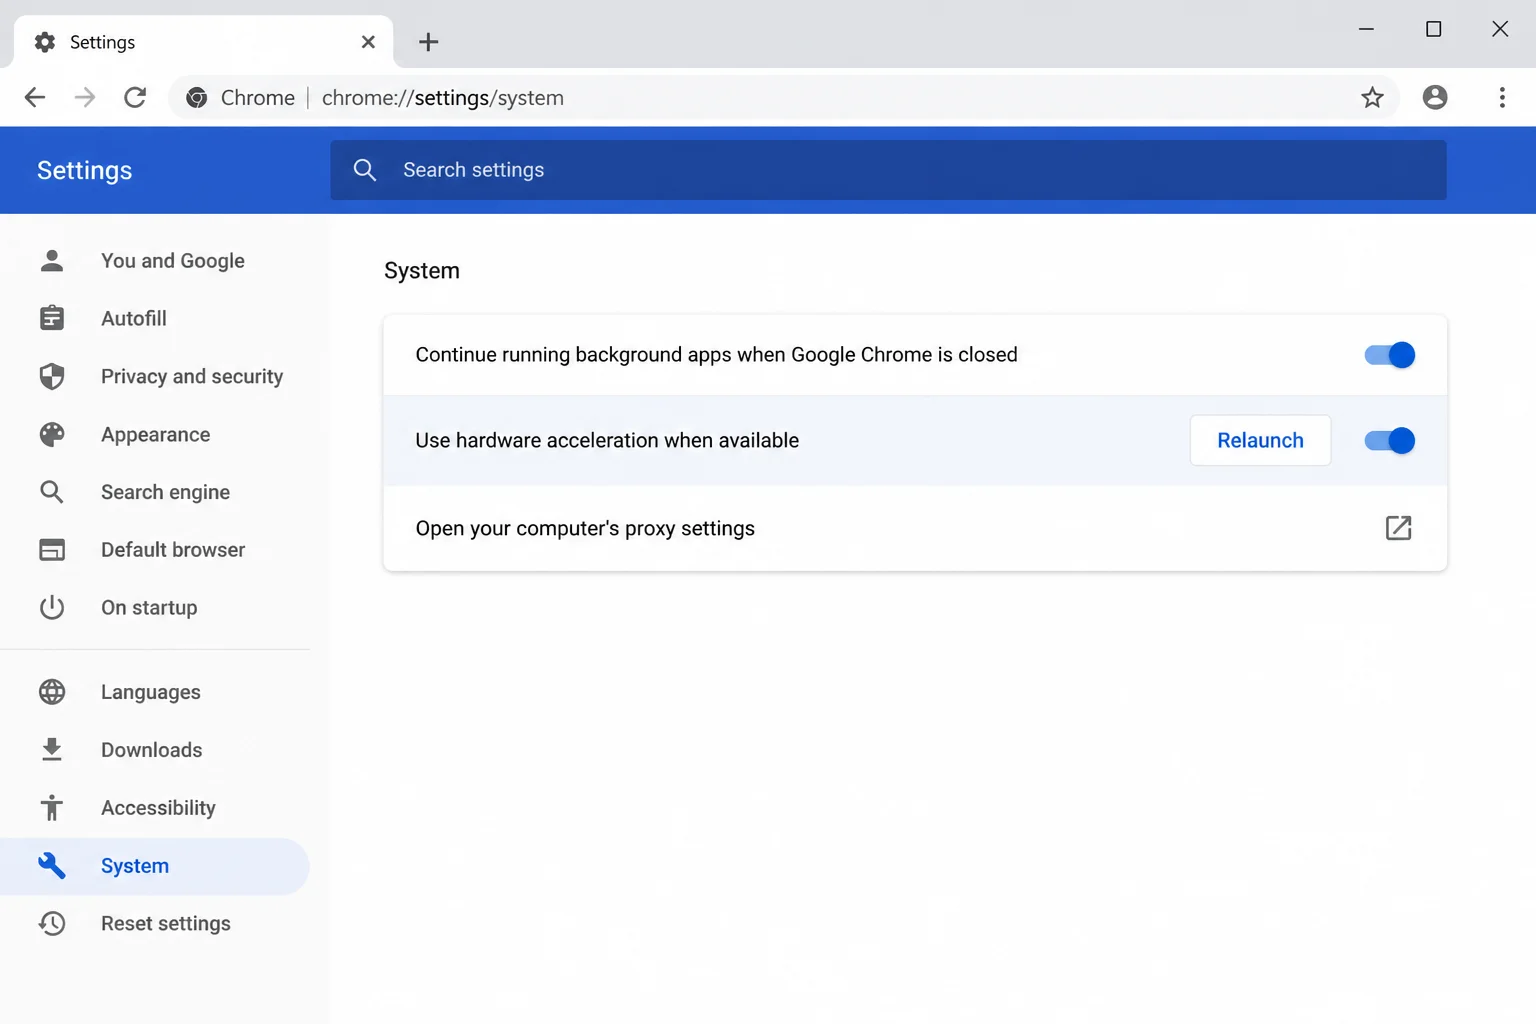Click the Relaunch button
This screenshot has height=1024, width=1536.
[1260, 441]
